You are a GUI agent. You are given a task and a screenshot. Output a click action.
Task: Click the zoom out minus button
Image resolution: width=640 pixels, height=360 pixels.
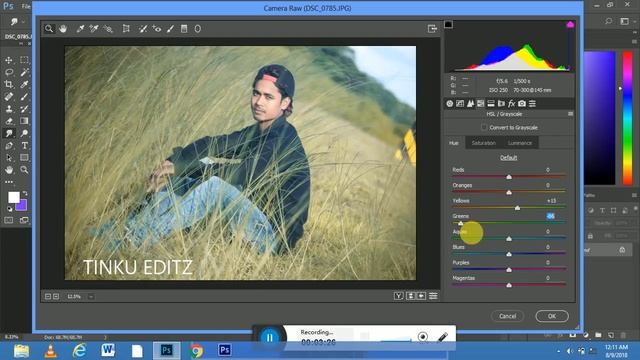(48, 296)
